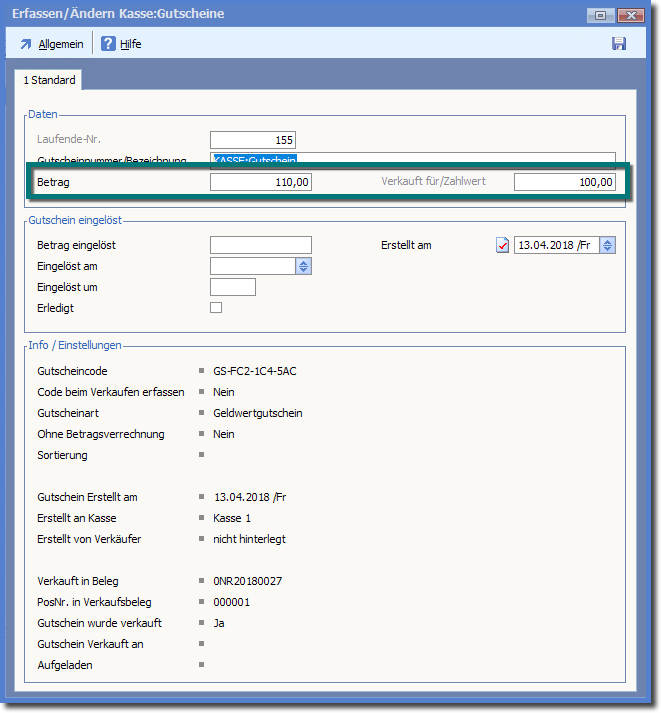Click the Laufende-Nr. field showing 155
Image resolution: width=661 pixels, height=713 pixels.
(x=253, y=140)
